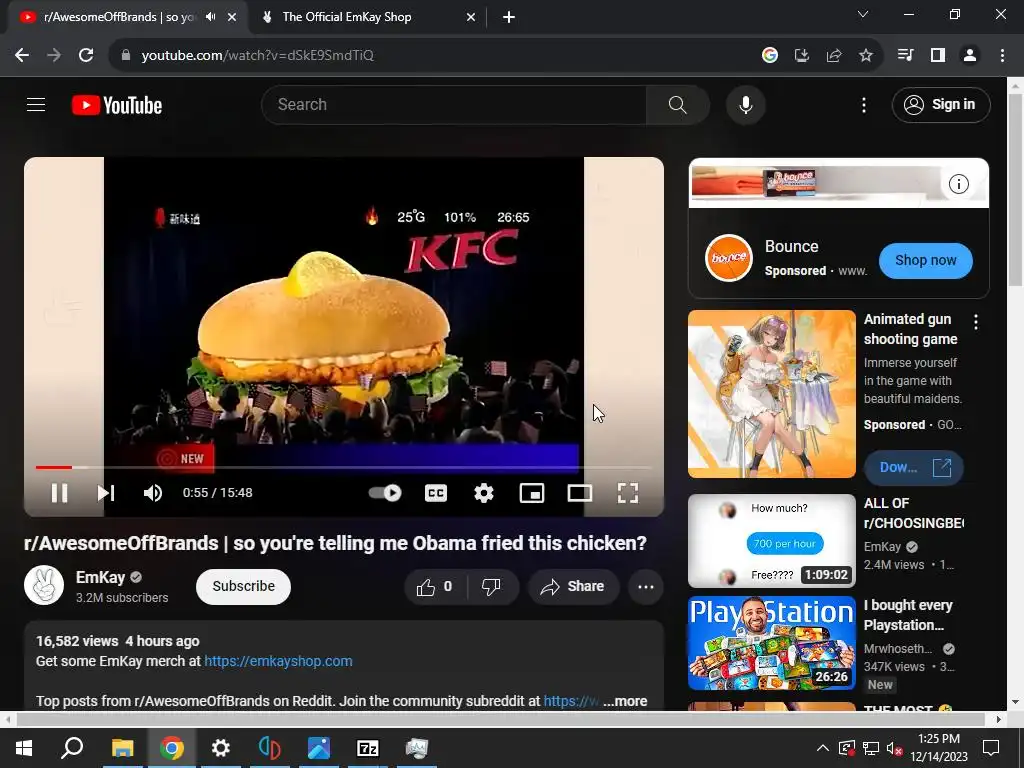Click Sign in button
1024x768 pixels.
point(941,104)
